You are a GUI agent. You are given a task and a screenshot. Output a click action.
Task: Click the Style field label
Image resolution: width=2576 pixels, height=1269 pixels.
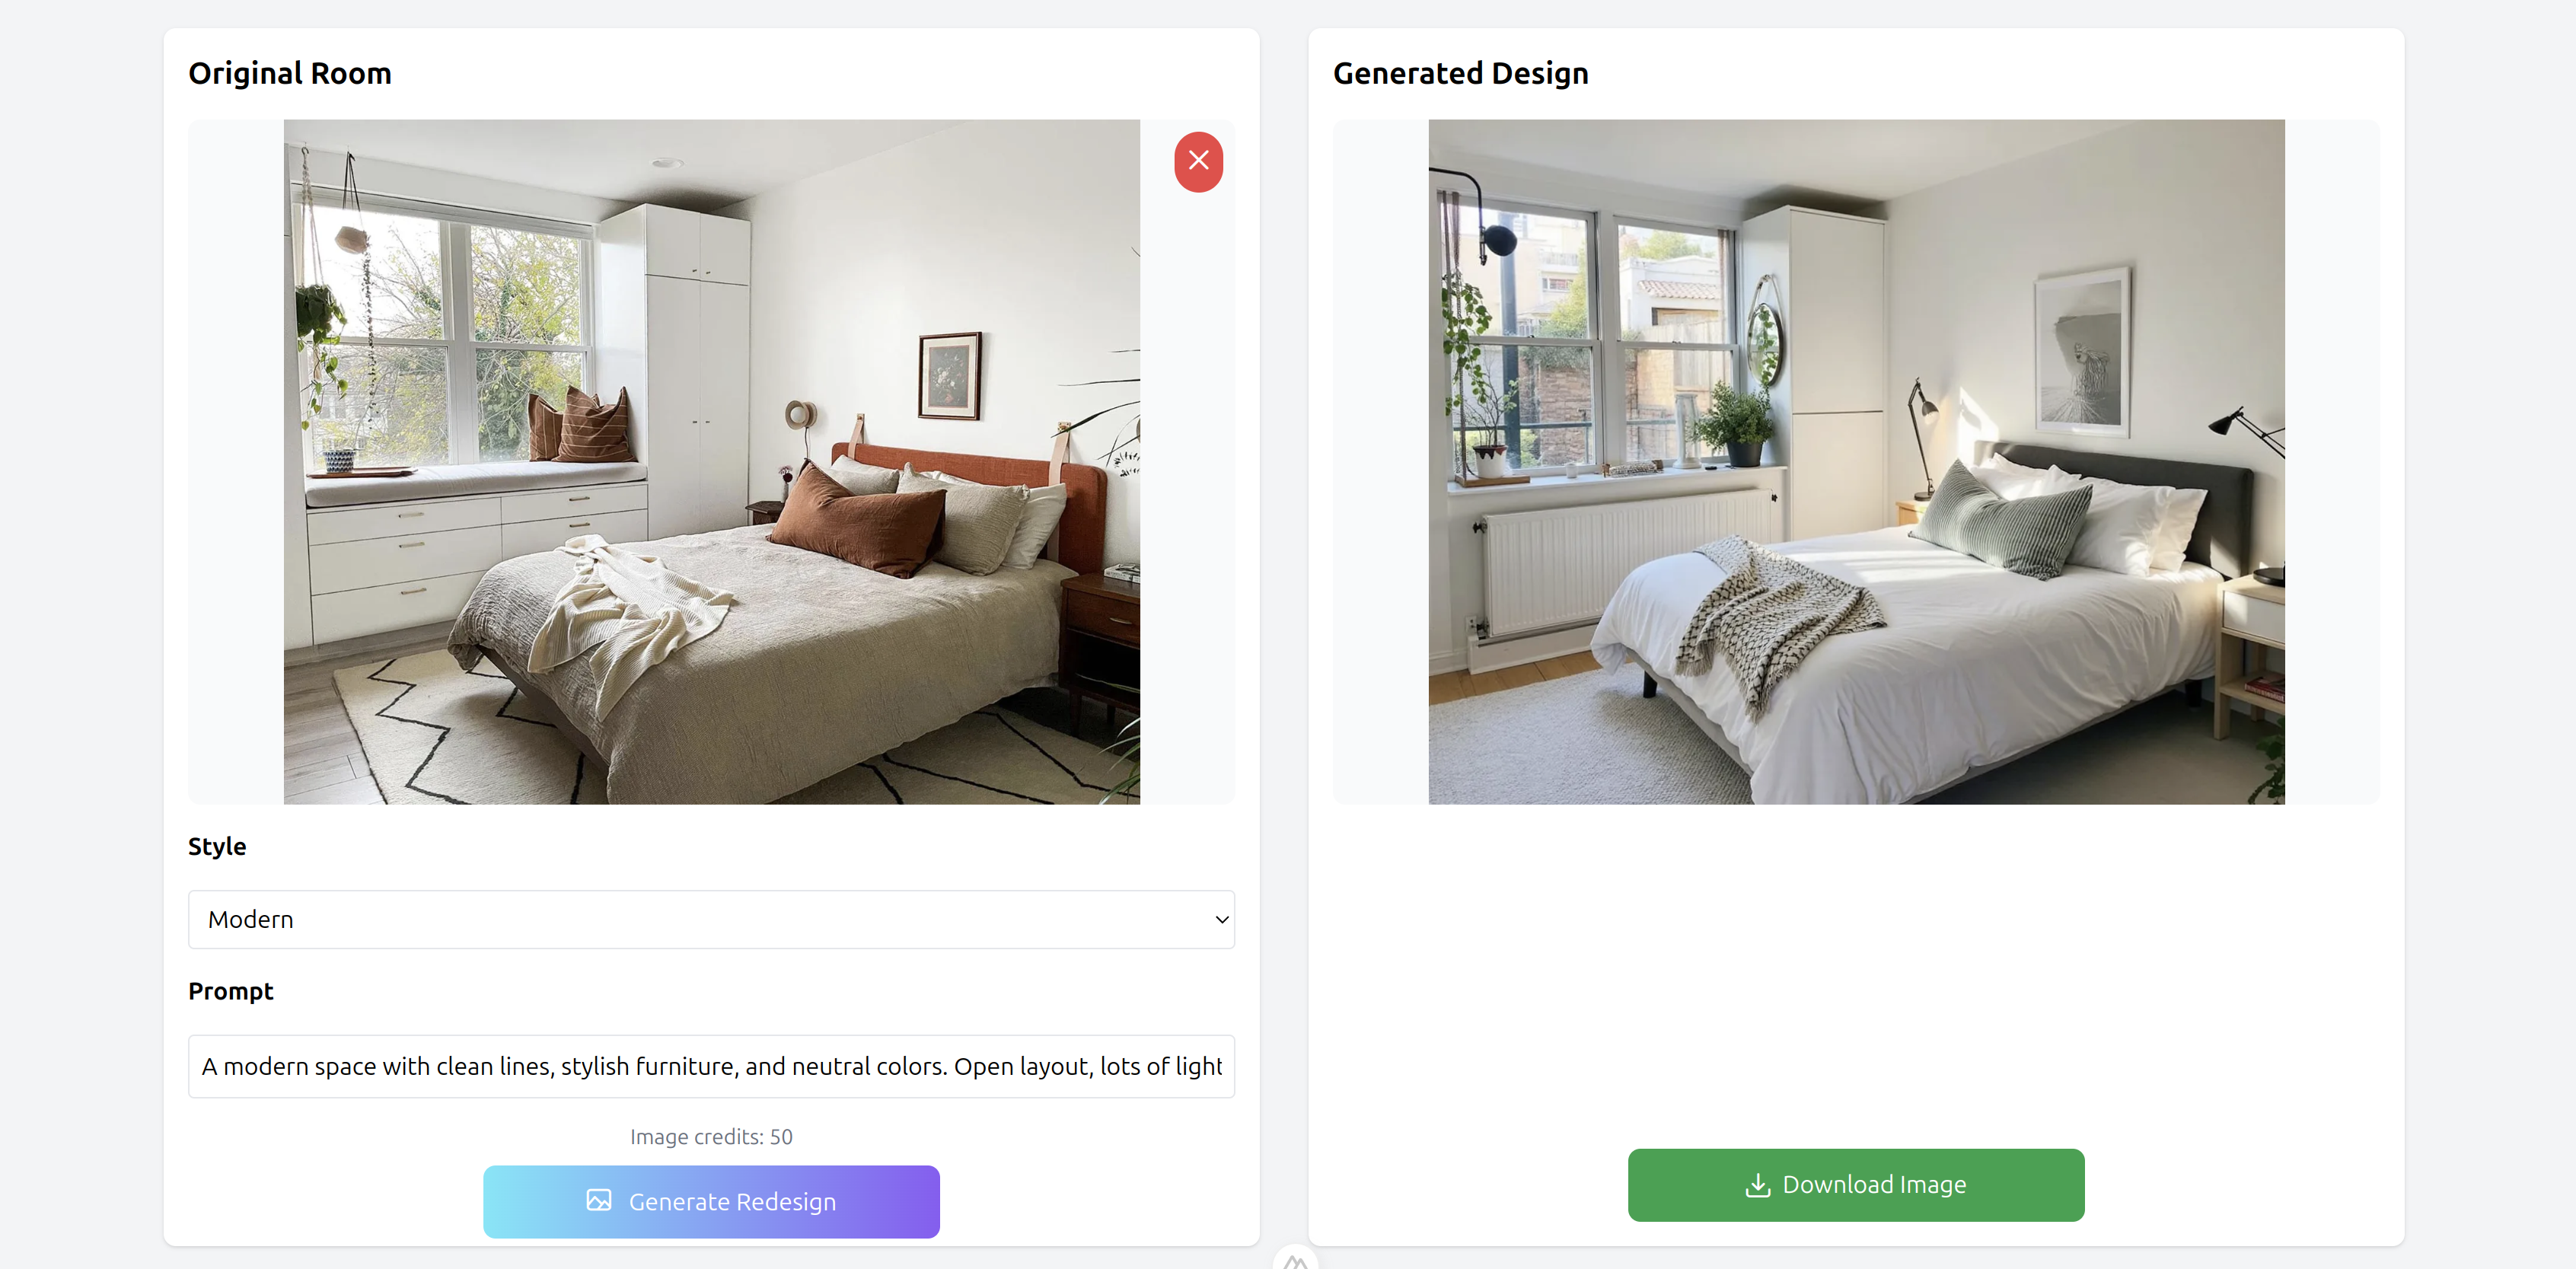tap(217, 846)
